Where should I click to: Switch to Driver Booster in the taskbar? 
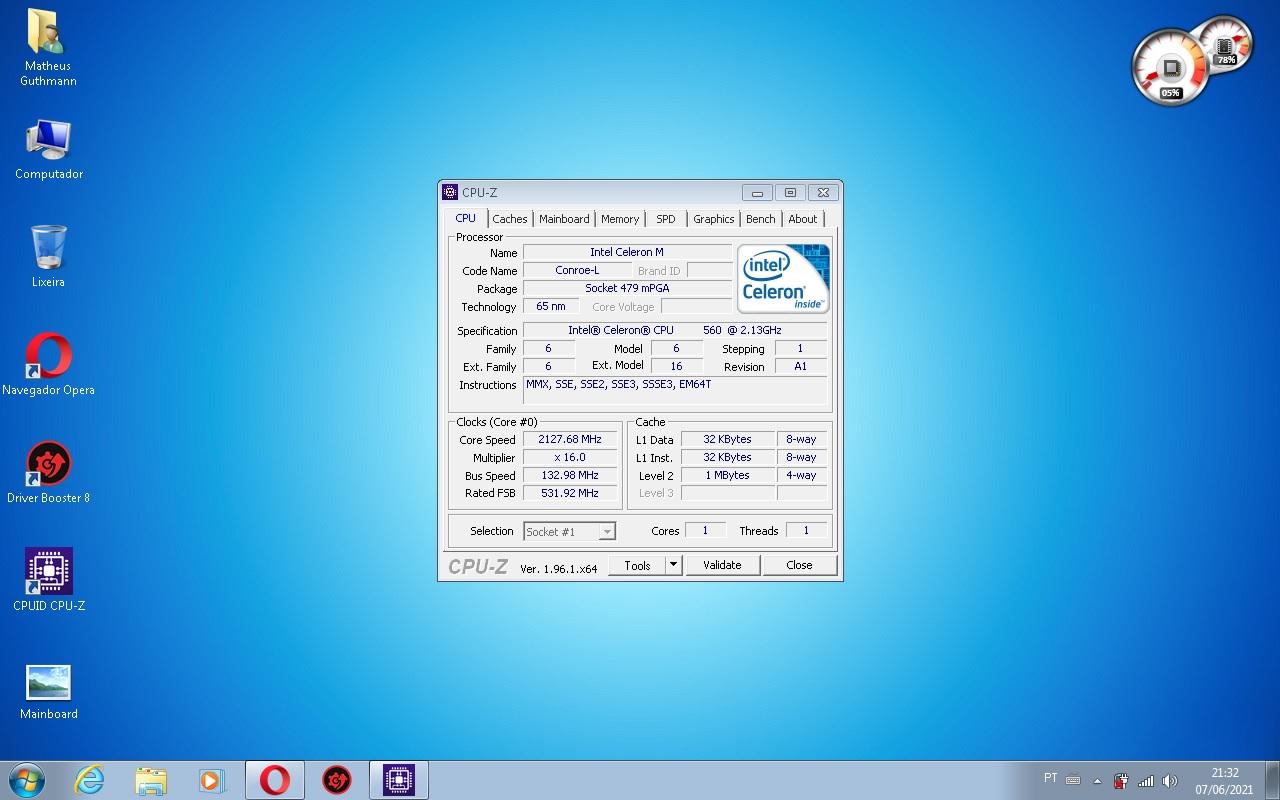tap(337, 780)
